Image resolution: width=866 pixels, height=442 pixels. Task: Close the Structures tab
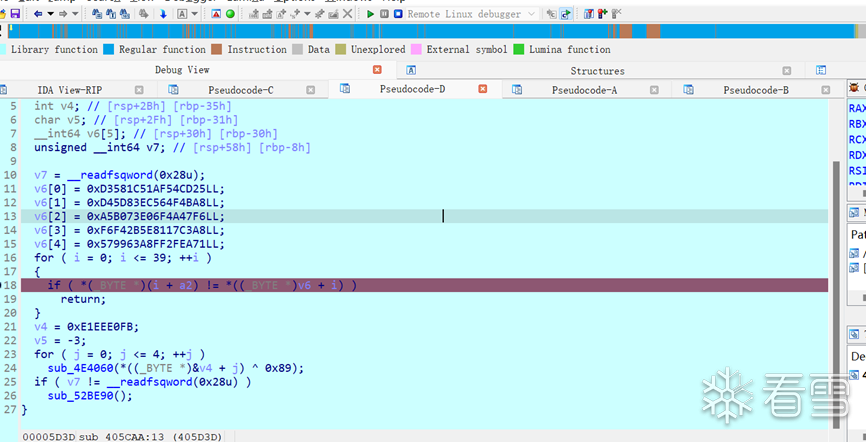click(786, 71)
